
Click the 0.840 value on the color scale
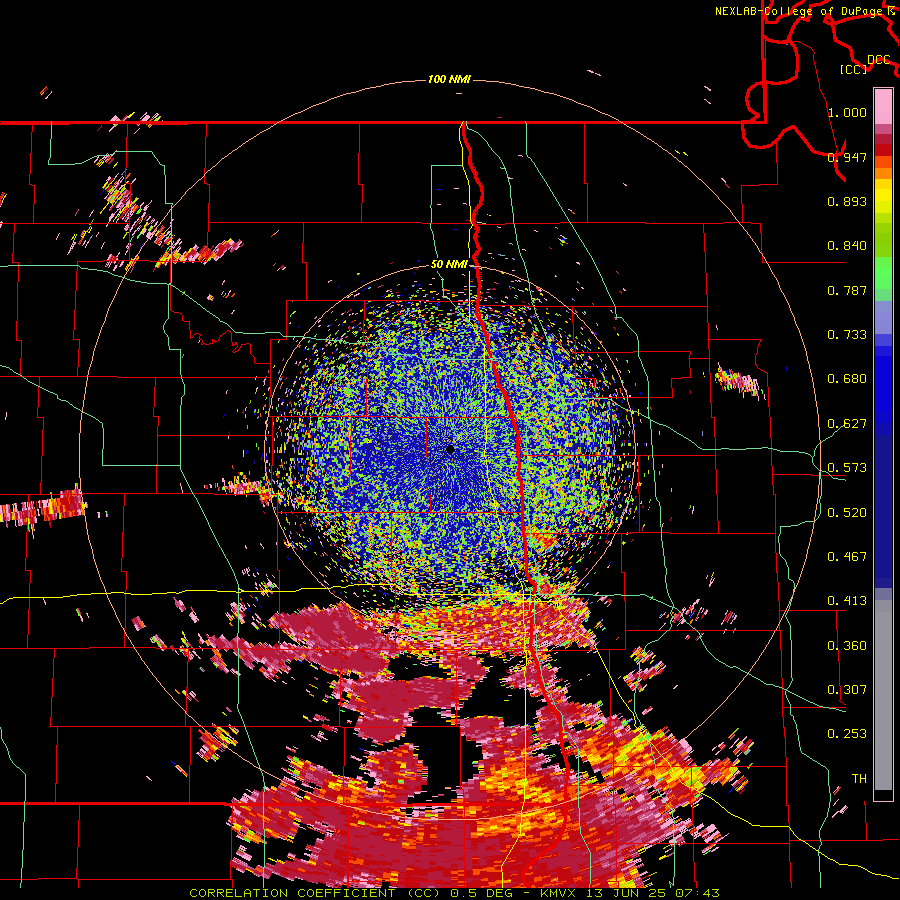pyautogui.click(x=847, y=246)
